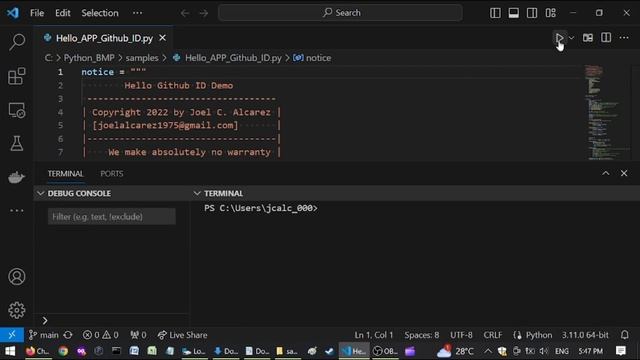Open OBS from the taskbar
The image size is (640, 360).
(x=384, y=351)
